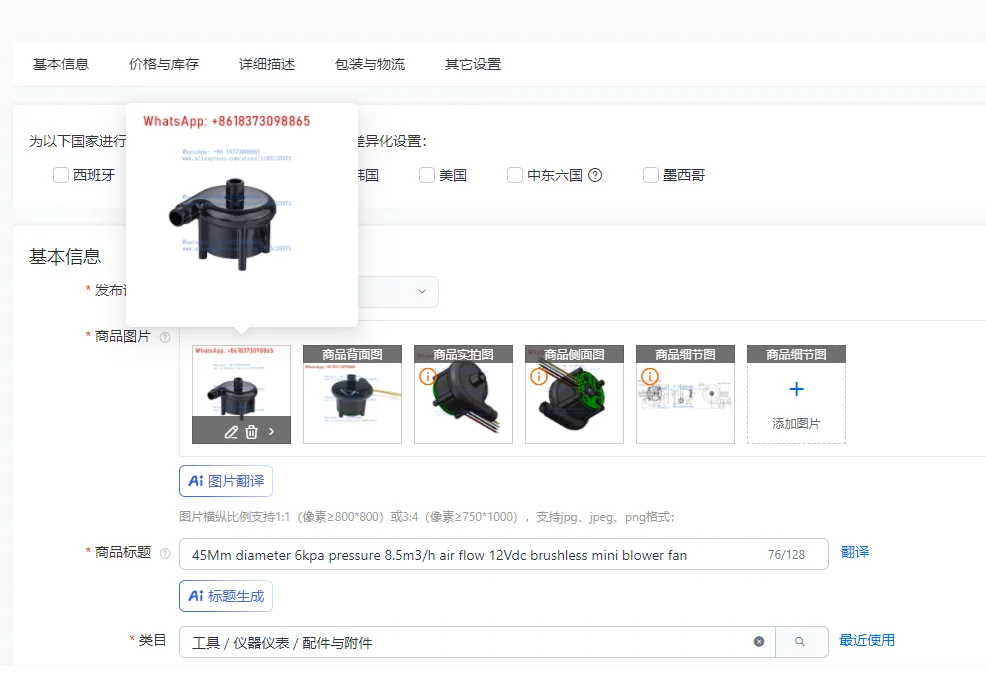Select the 商品背面图 thumbnail
The image size is (986, 689).
click(352, 394)
